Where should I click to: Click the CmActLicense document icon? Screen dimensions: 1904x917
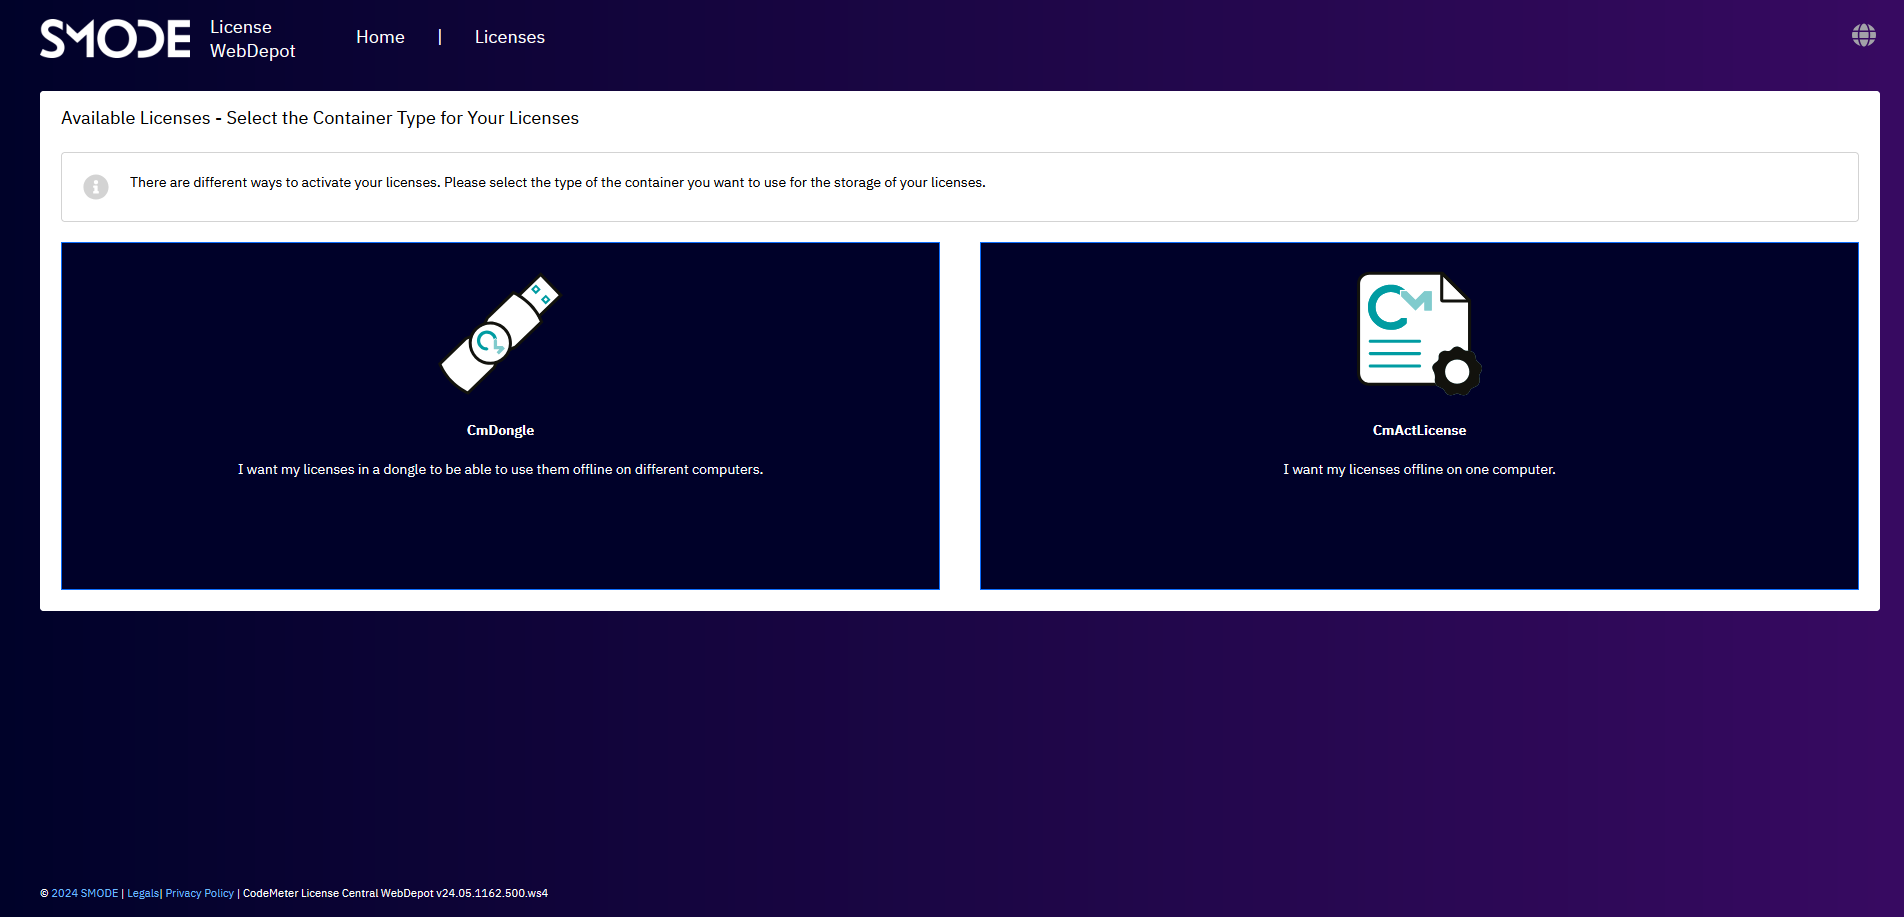[1419, 333]
